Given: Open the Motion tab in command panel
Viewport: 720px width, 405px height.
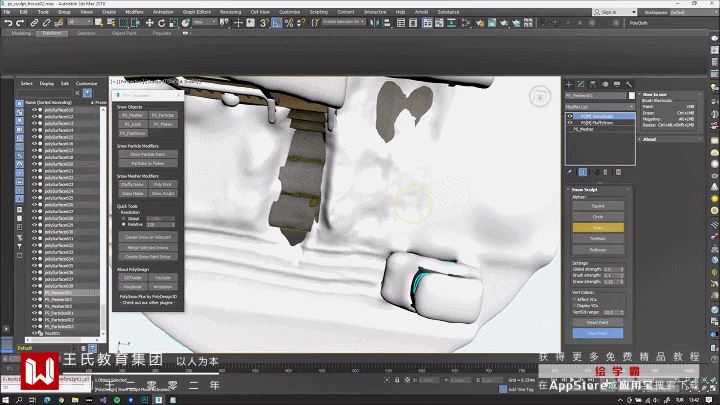Looking at the screenshot, I should 605,84.
